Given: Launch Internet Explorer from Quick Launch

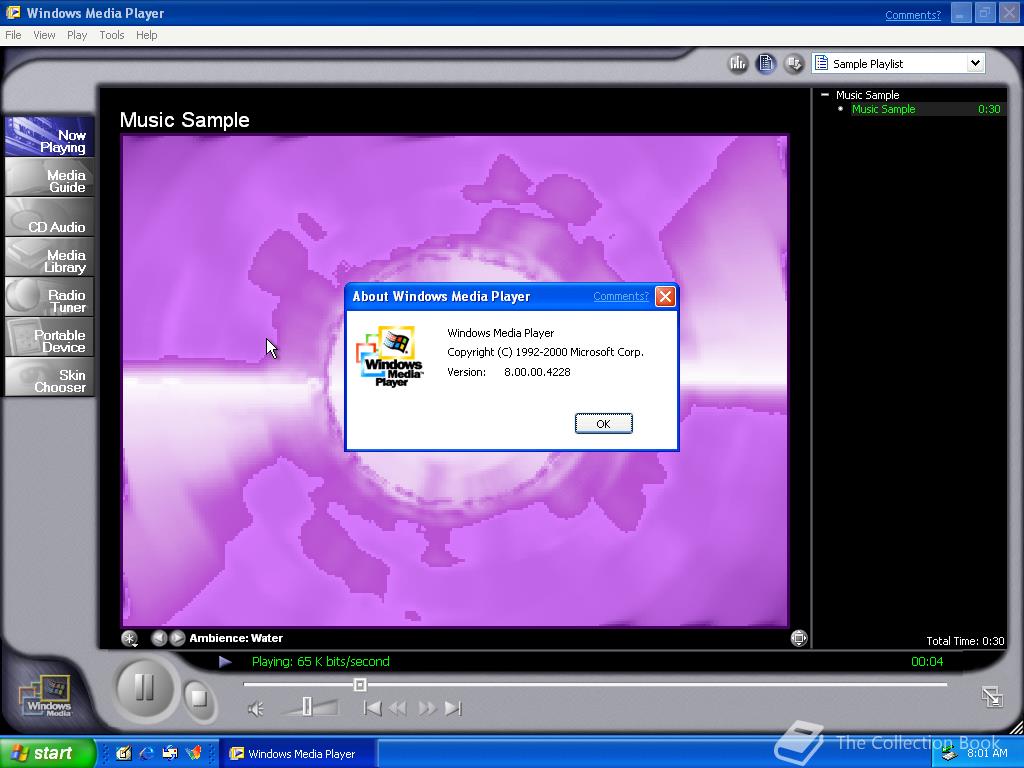Looking at the screenshot, I should 147,753.
